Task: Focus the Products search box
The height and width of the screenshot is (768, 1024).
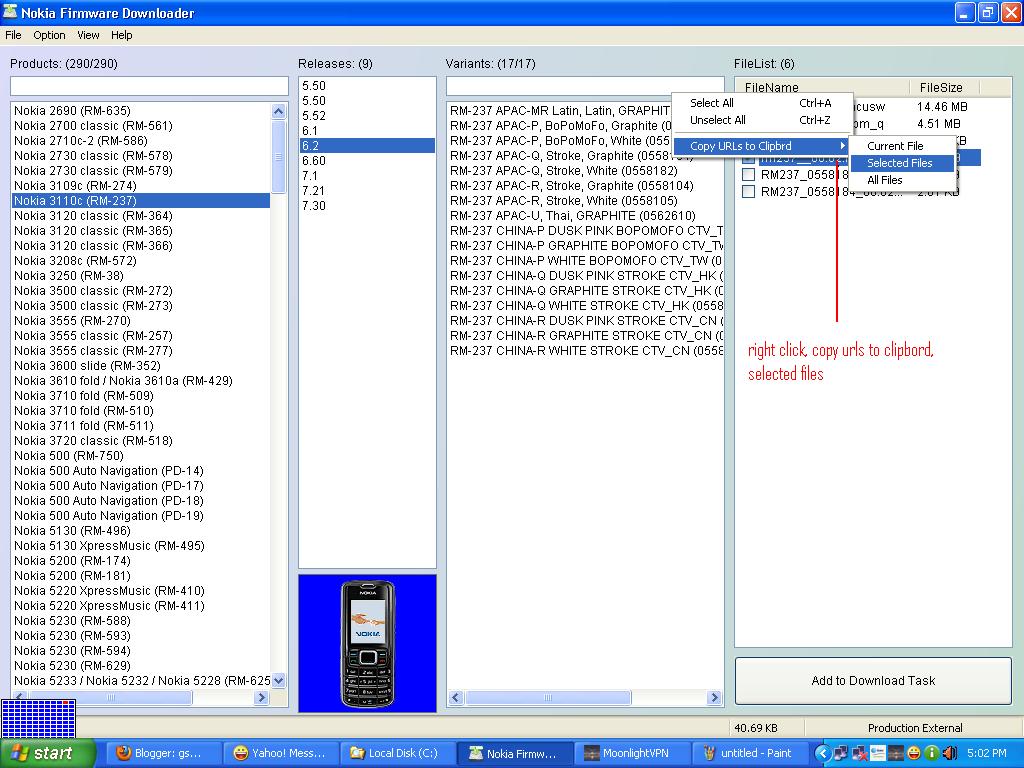Action: coord(149,86)
